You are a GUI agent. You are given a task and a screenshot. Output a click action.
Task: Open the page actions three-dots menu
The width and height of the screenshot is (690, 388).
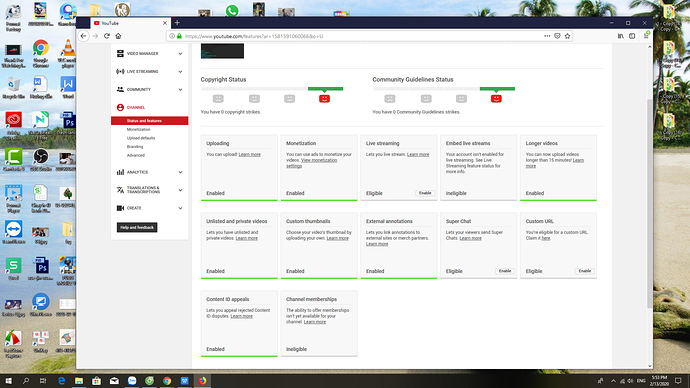pyautogui.click(x=547, y=36)
